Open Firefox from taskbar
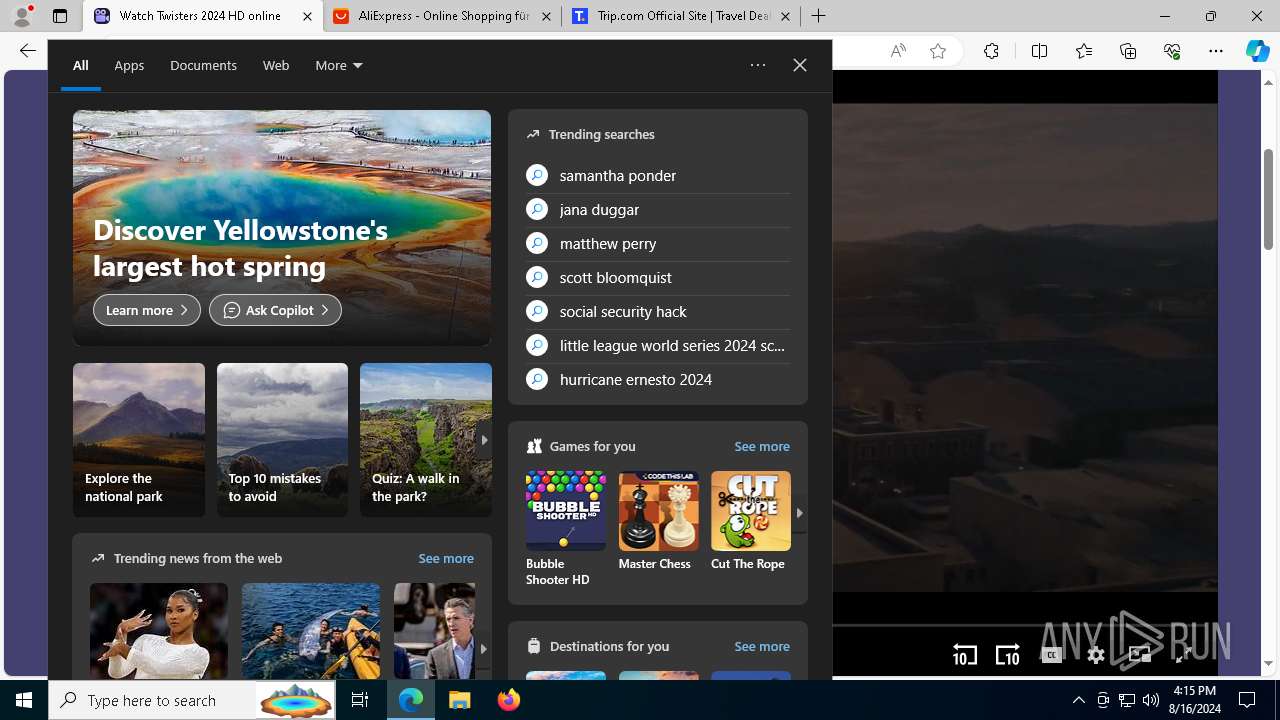1280x720 pixels. pyautogui.click(x=508, y=700)
